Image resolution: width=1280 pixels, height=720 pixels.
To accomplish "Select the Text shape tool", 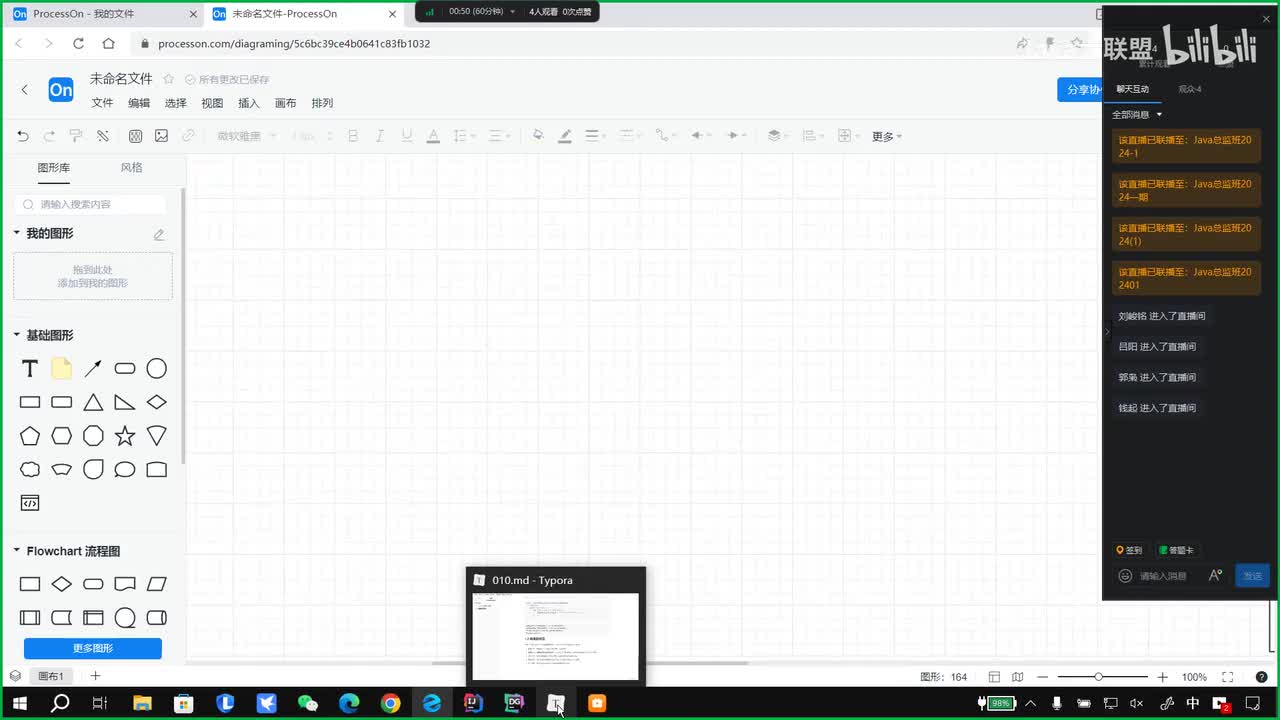I will point(30,369).
